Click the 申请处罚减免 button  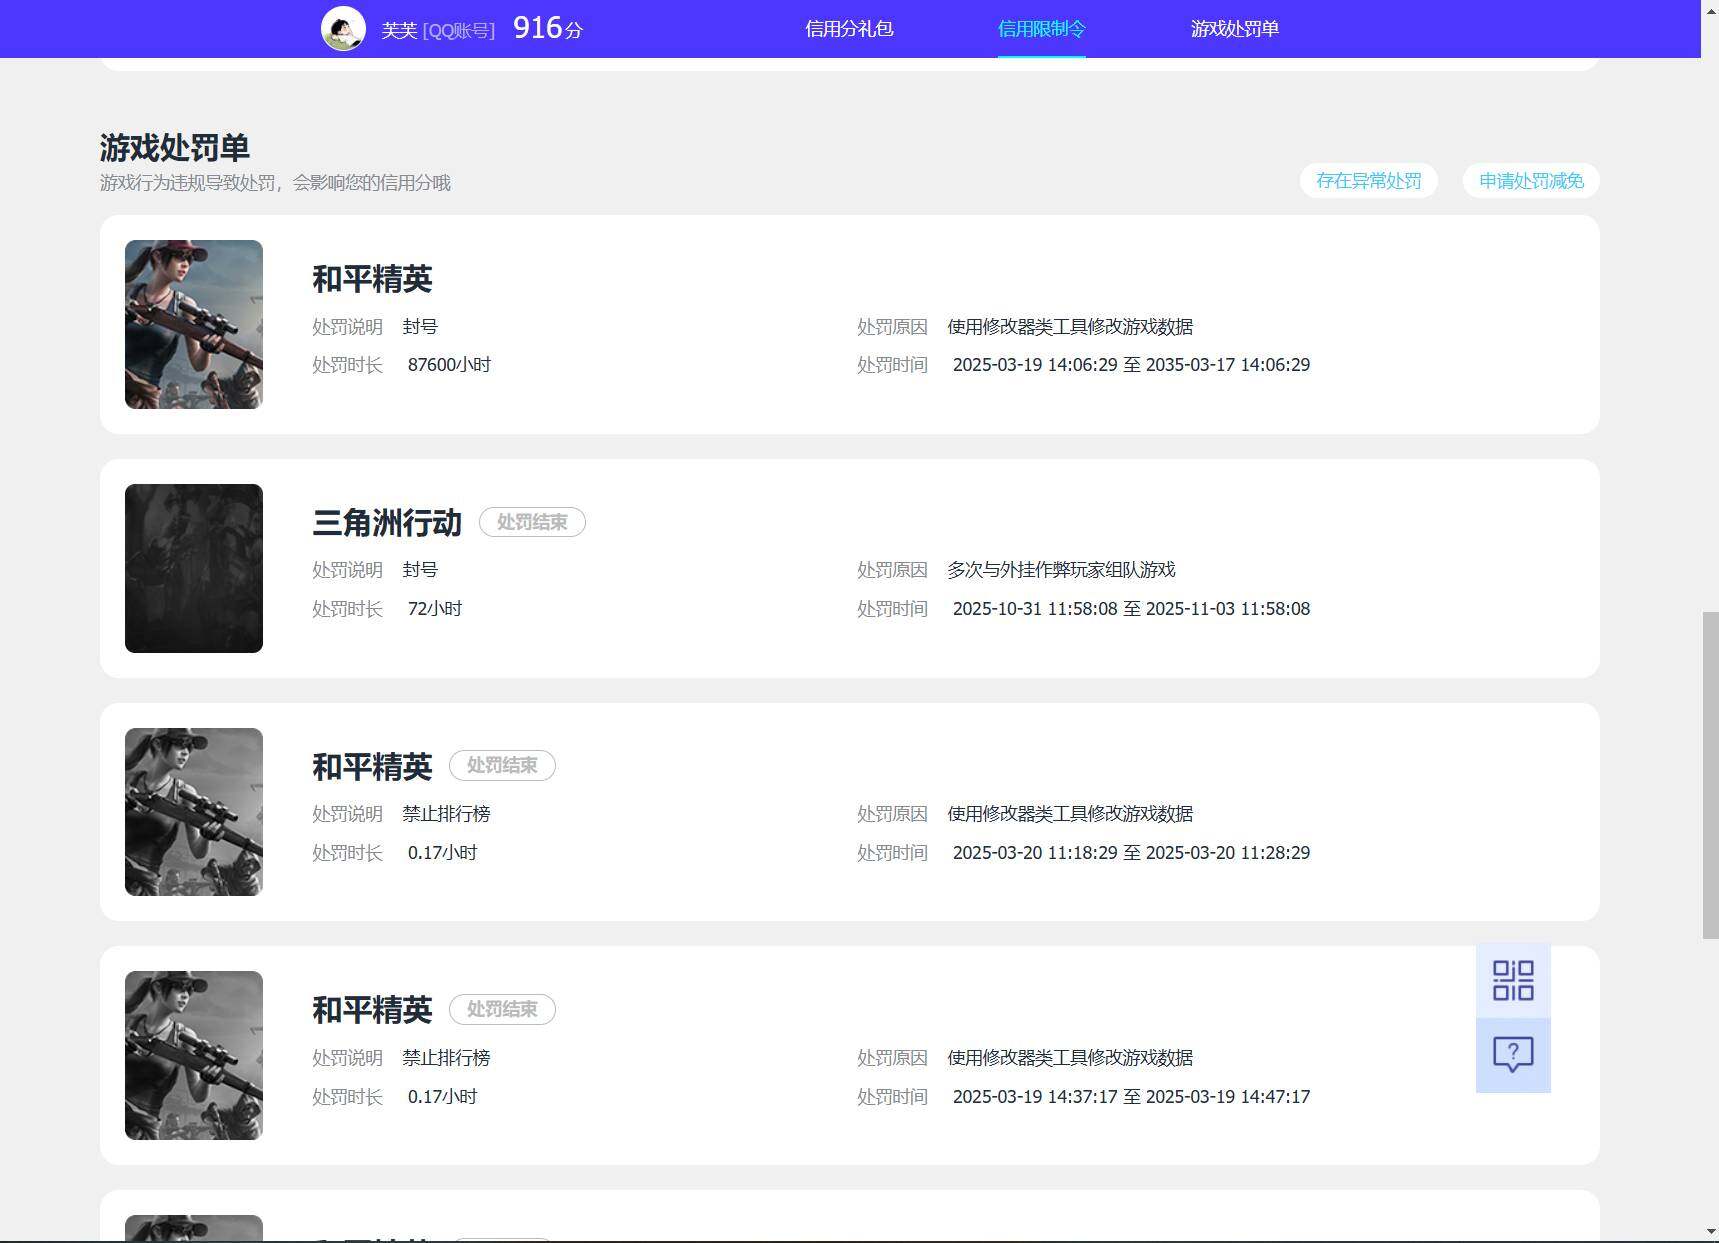click(x=1531, y=181)
